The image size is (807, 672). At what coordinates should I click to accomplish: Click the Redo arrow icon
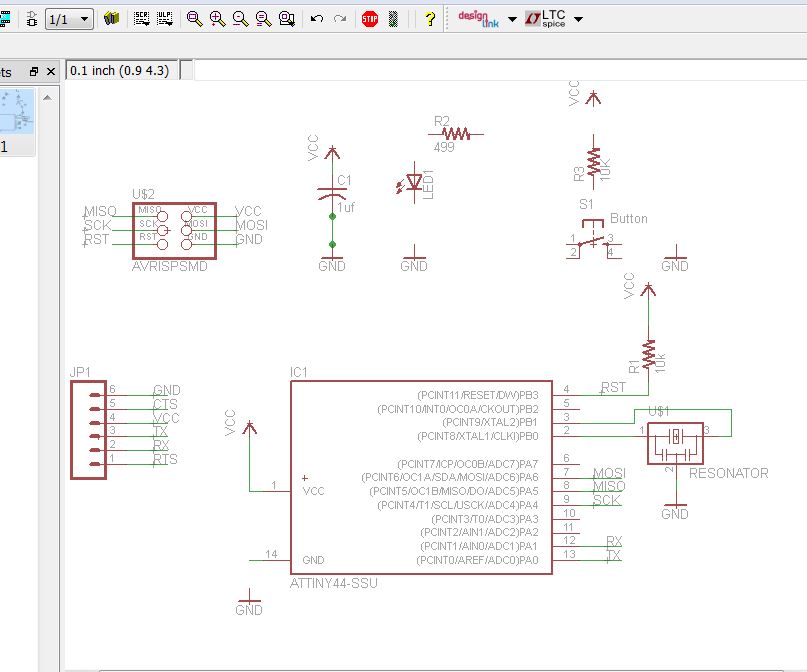(340, 19)
